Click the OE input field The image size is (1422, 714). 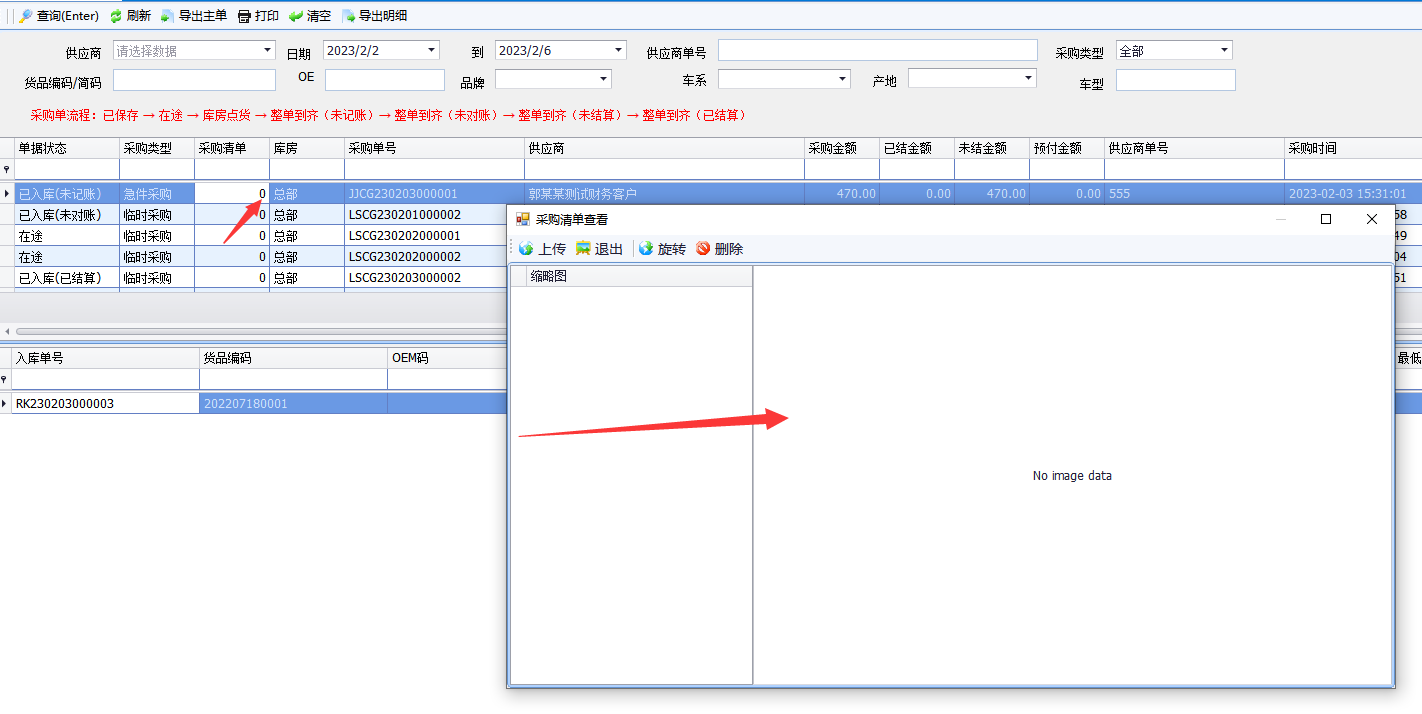tap(385, 80)
